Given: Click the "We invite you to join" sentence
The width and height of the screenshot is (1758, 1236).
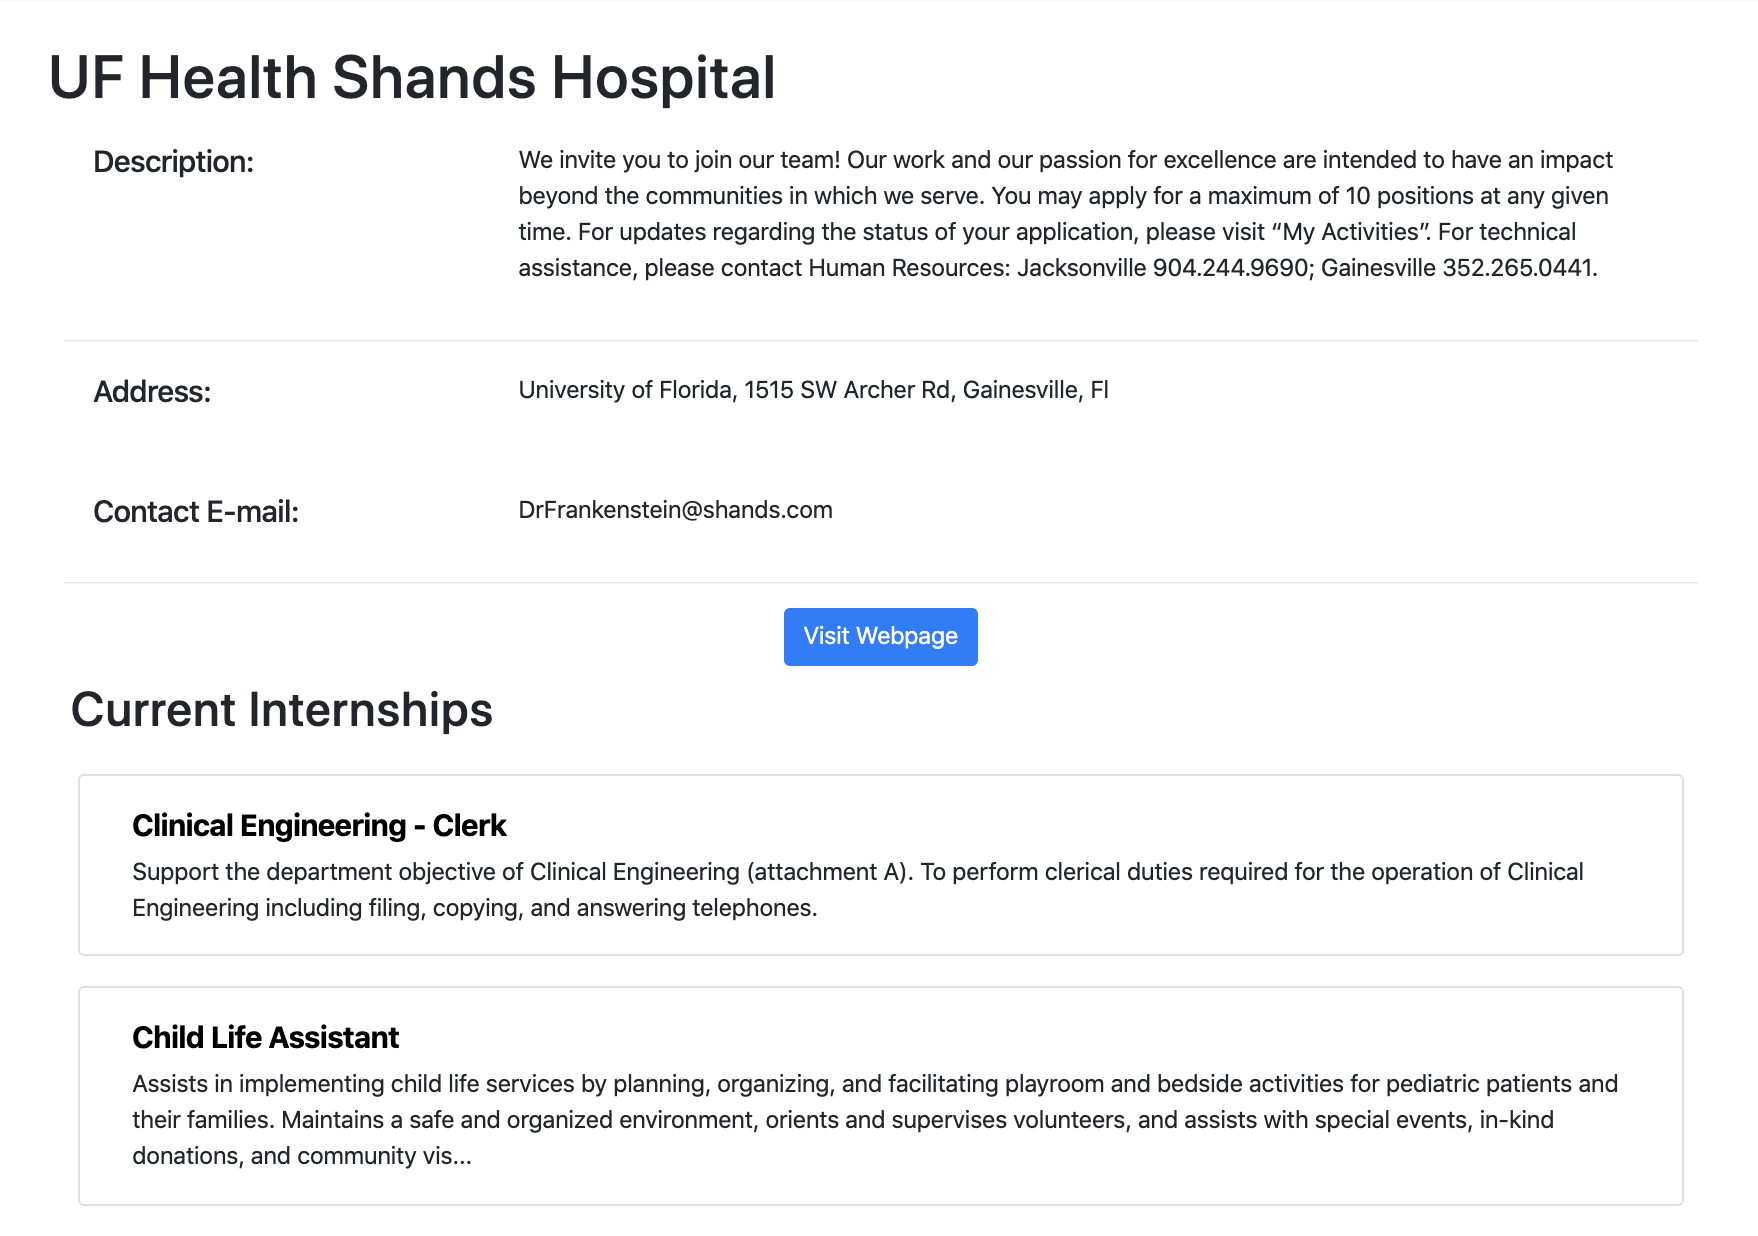Looking at the screenshot, I should [x=680, y=160].
